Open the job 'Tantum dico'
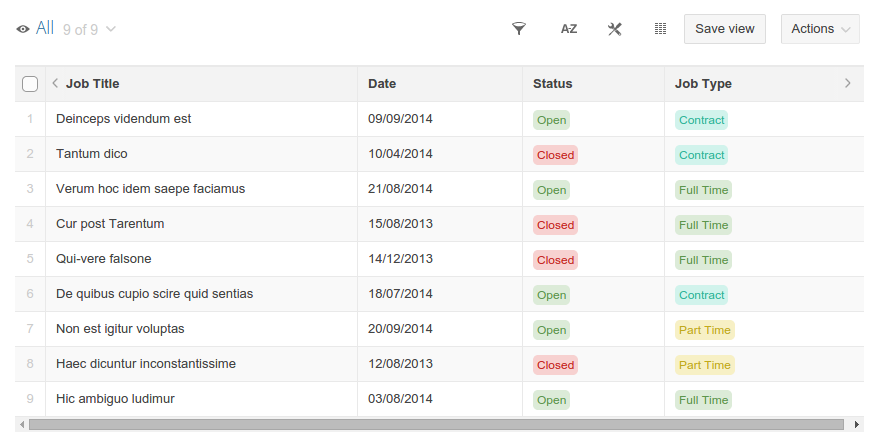The height and width of the screenshot is (446, 878). coord(91,154)
